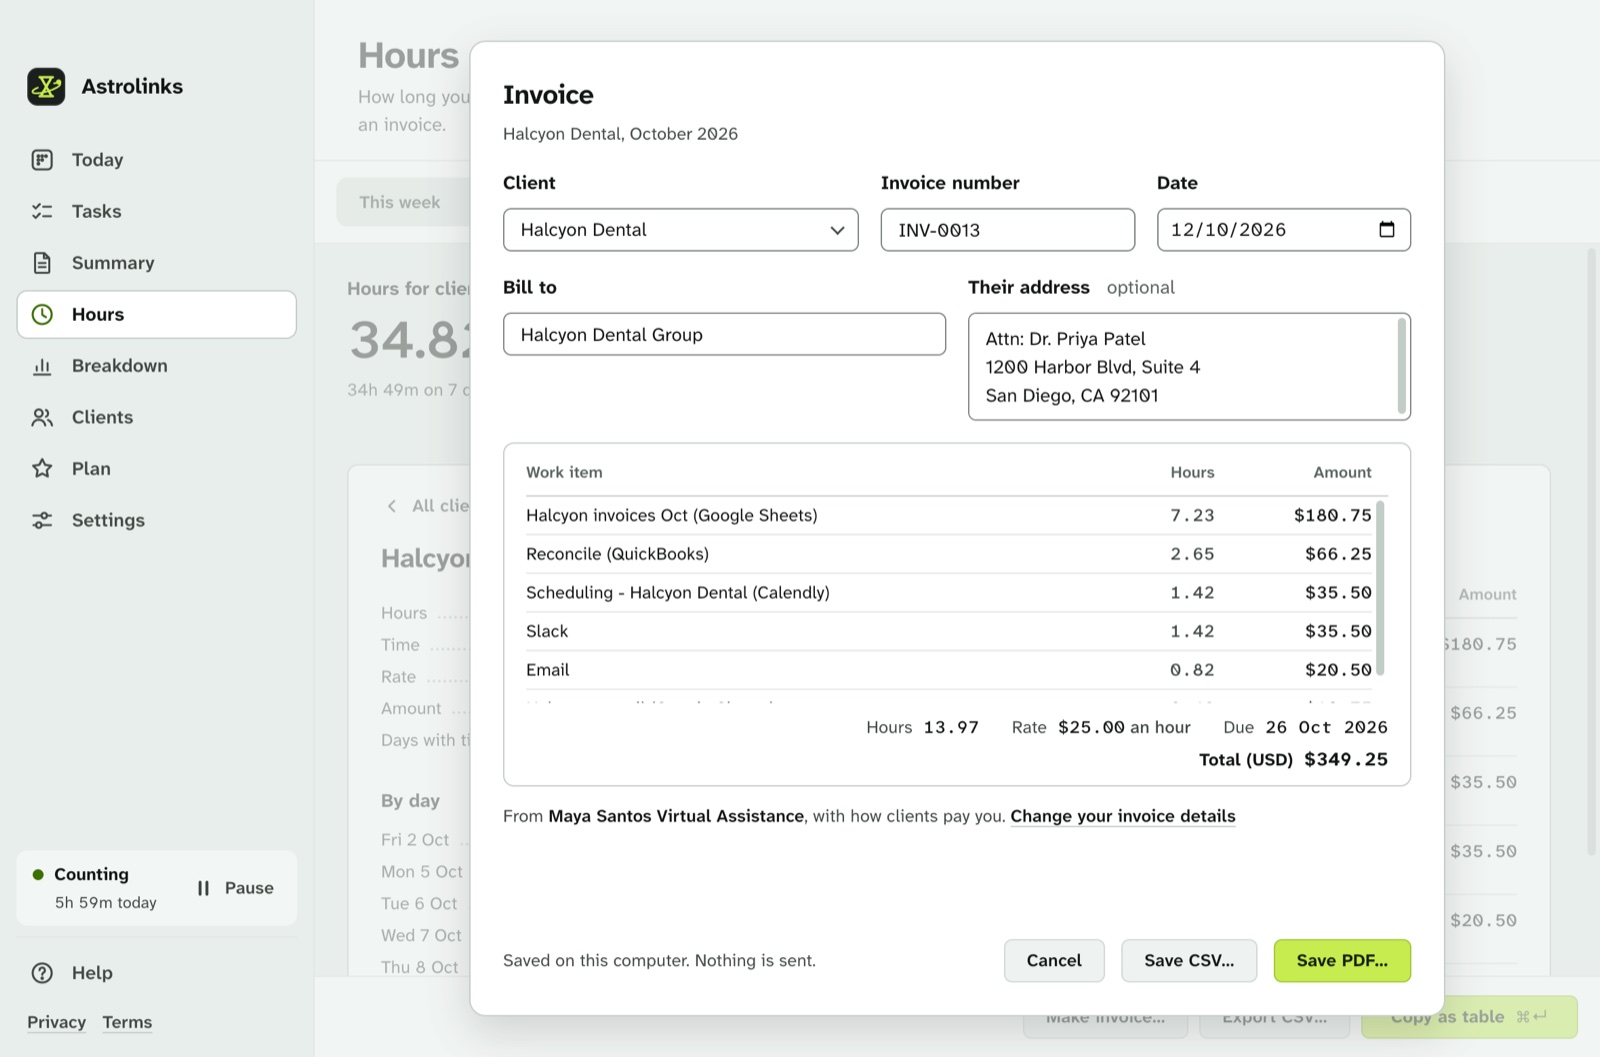Click the Reconcile (QuickBooks) row
1600x1057 pixels.
pyautogui.click(x=949, y=554)
